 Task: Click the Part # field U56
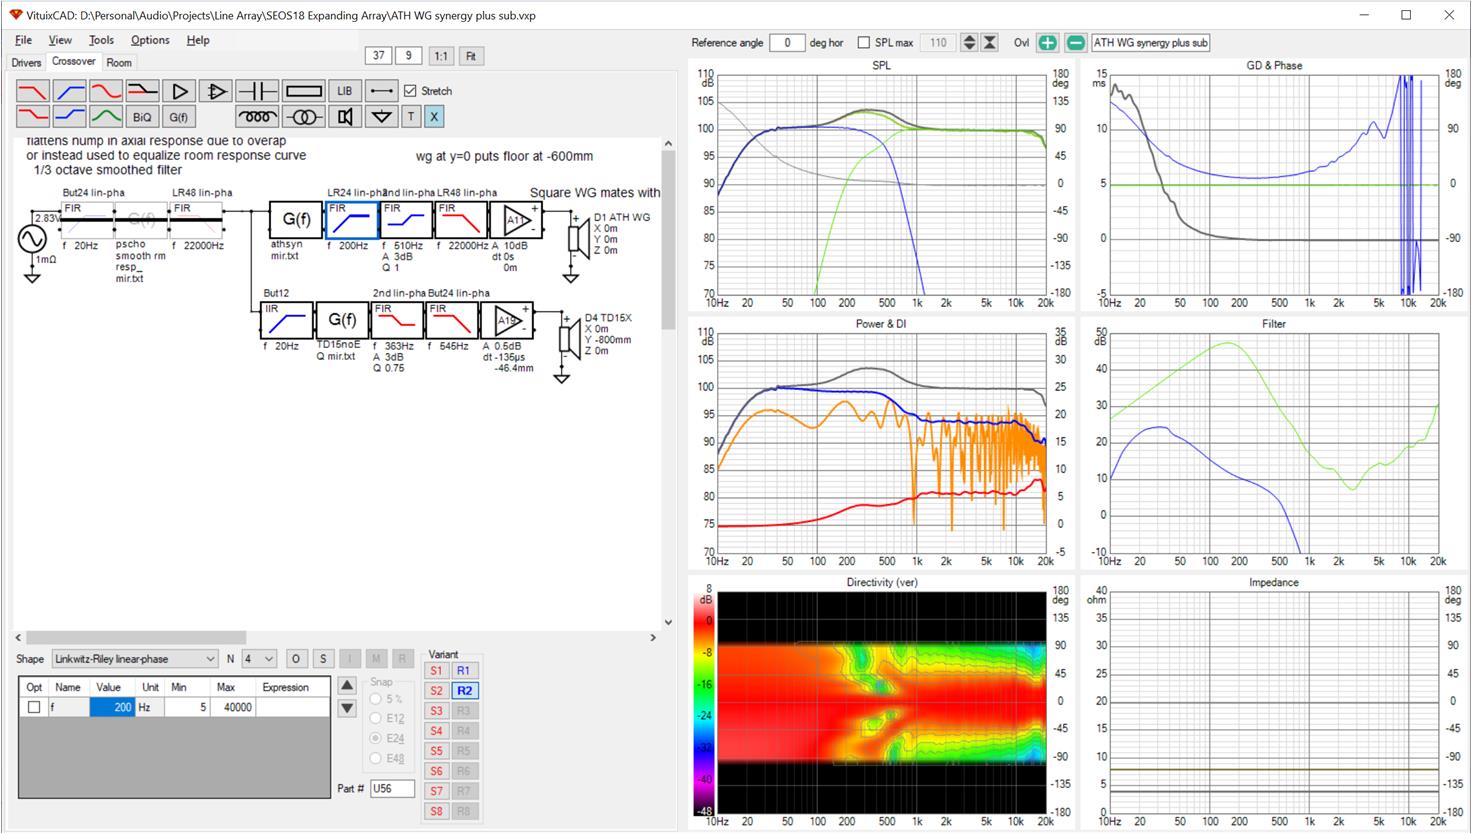tap(392, 788)
